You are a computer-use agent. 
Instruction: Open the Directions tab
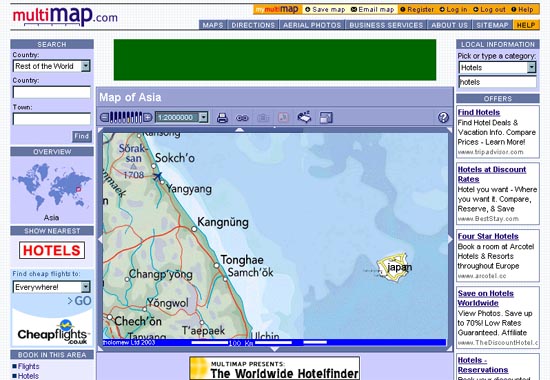click(253, 25)
